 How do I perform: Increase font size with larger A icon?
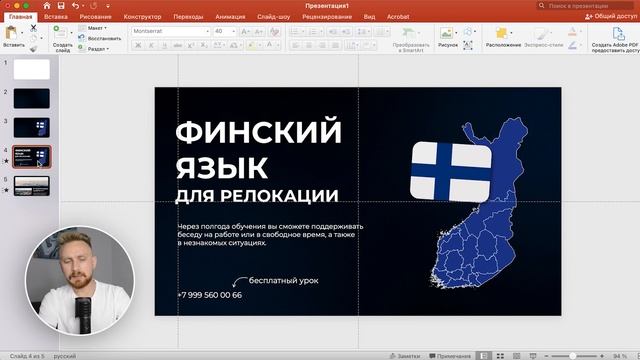(x=245, y=31)
